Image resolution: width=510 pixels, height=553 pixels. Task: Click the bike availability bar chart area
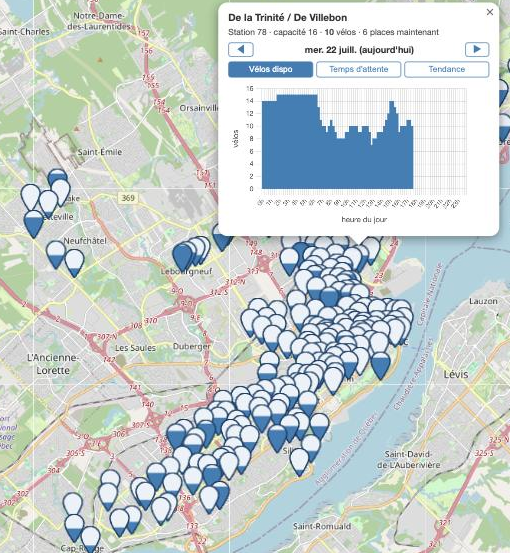(x=364, y=139)
